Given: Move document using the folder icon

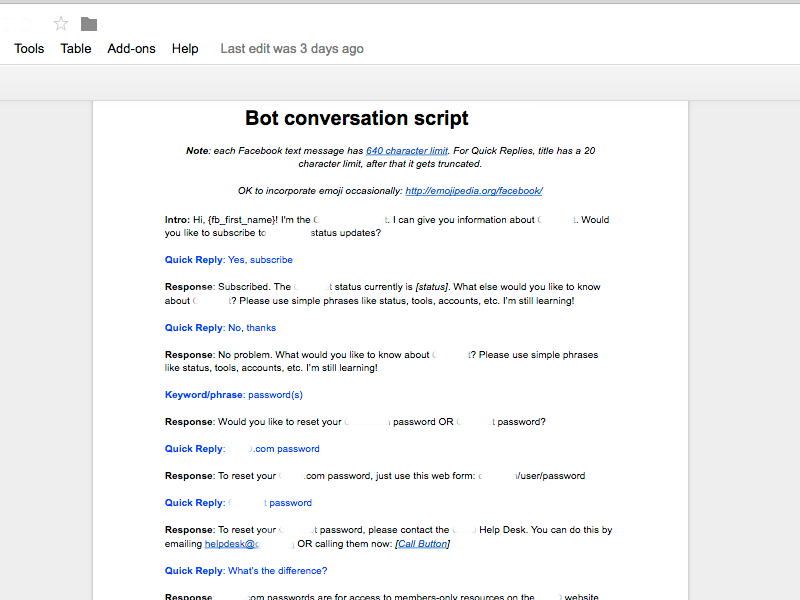Looking at the screenshot, I should tap(89, 24).
